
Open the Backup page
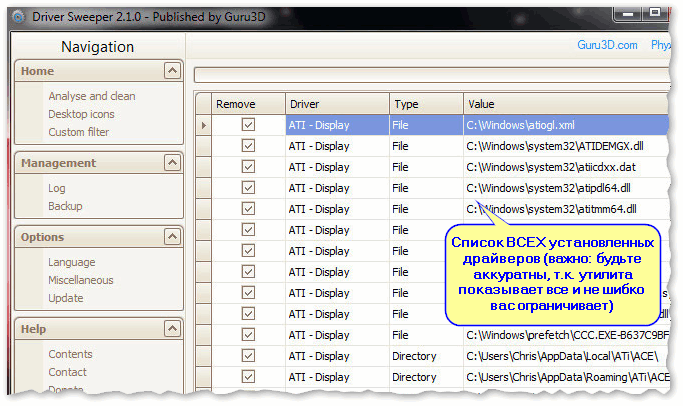(x=65, y=206)
